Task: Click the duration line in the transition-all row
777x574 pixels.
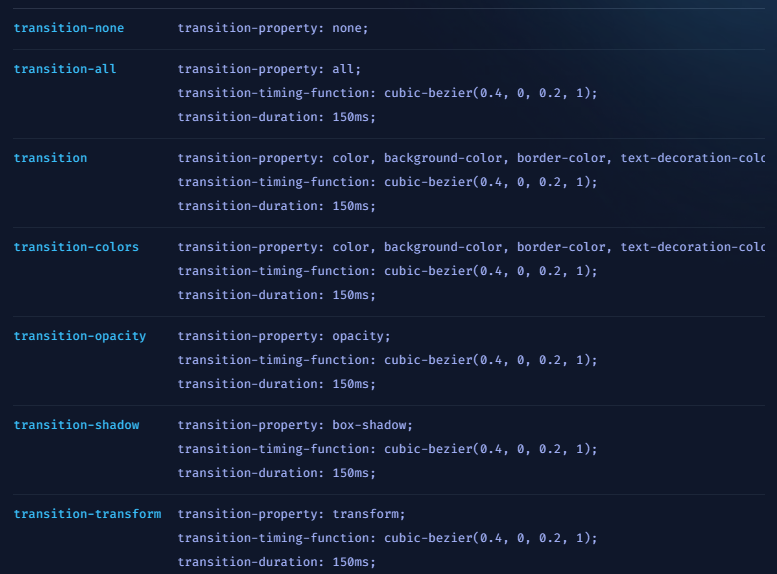Action: coord(277,117)
